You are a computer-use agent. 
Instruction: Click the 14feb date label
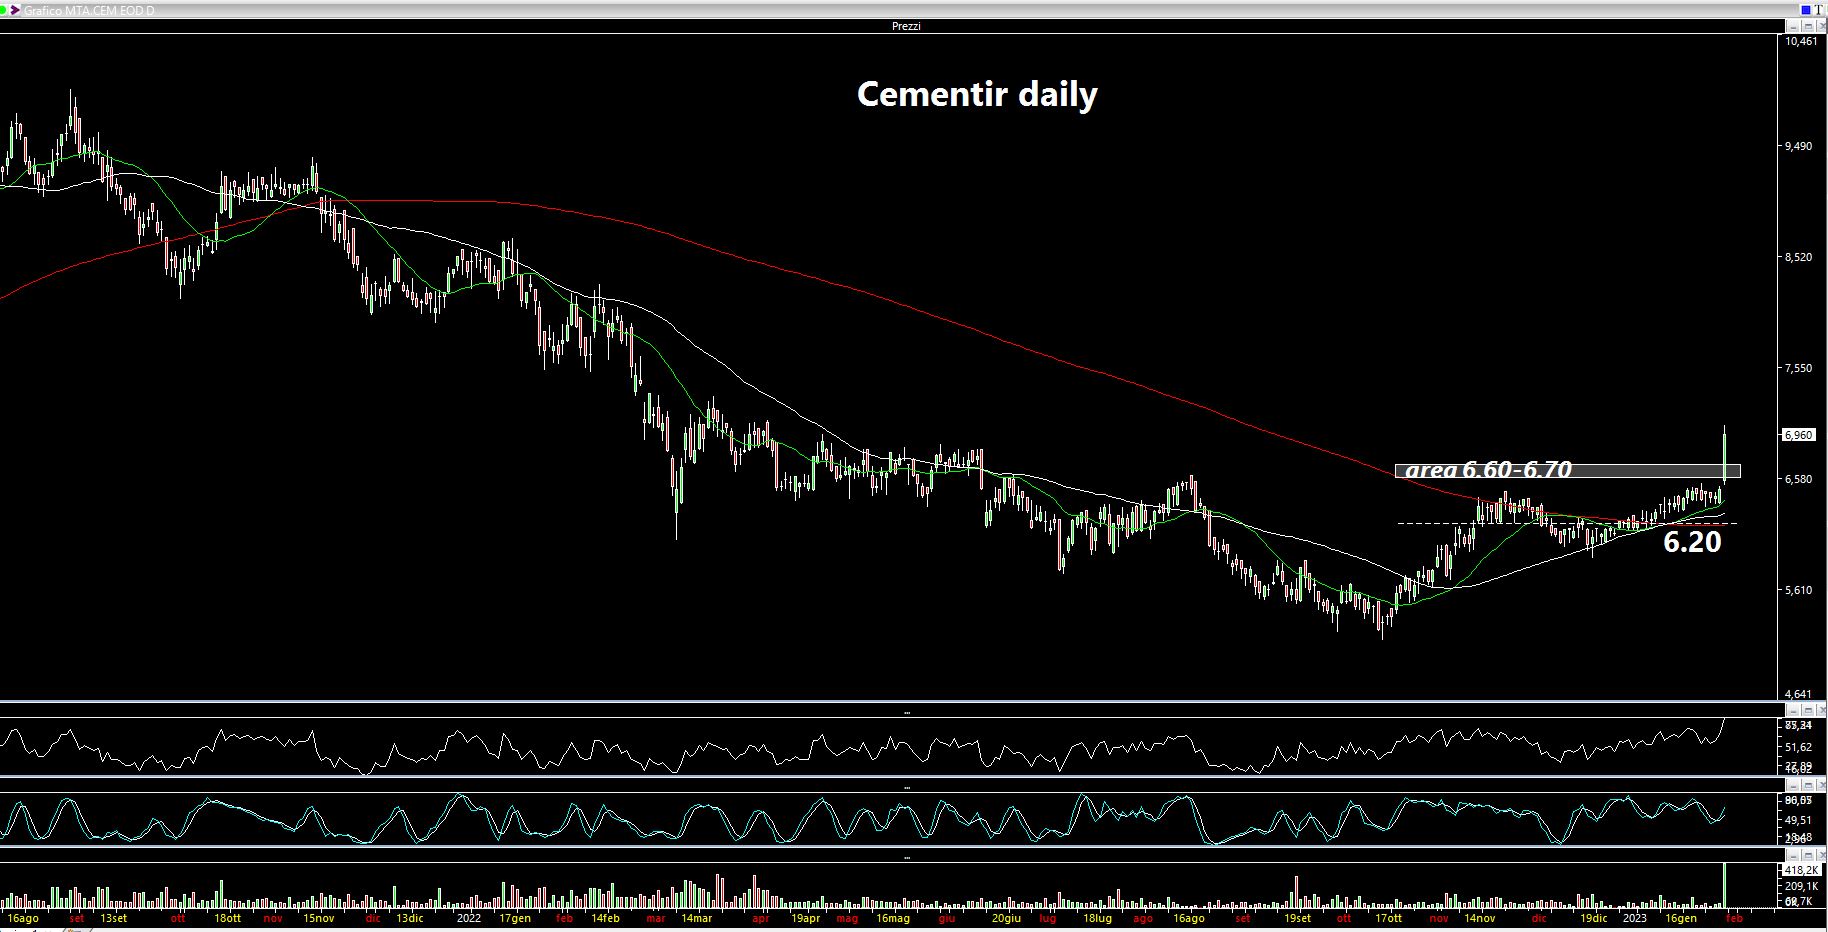(x=605, y=918)
